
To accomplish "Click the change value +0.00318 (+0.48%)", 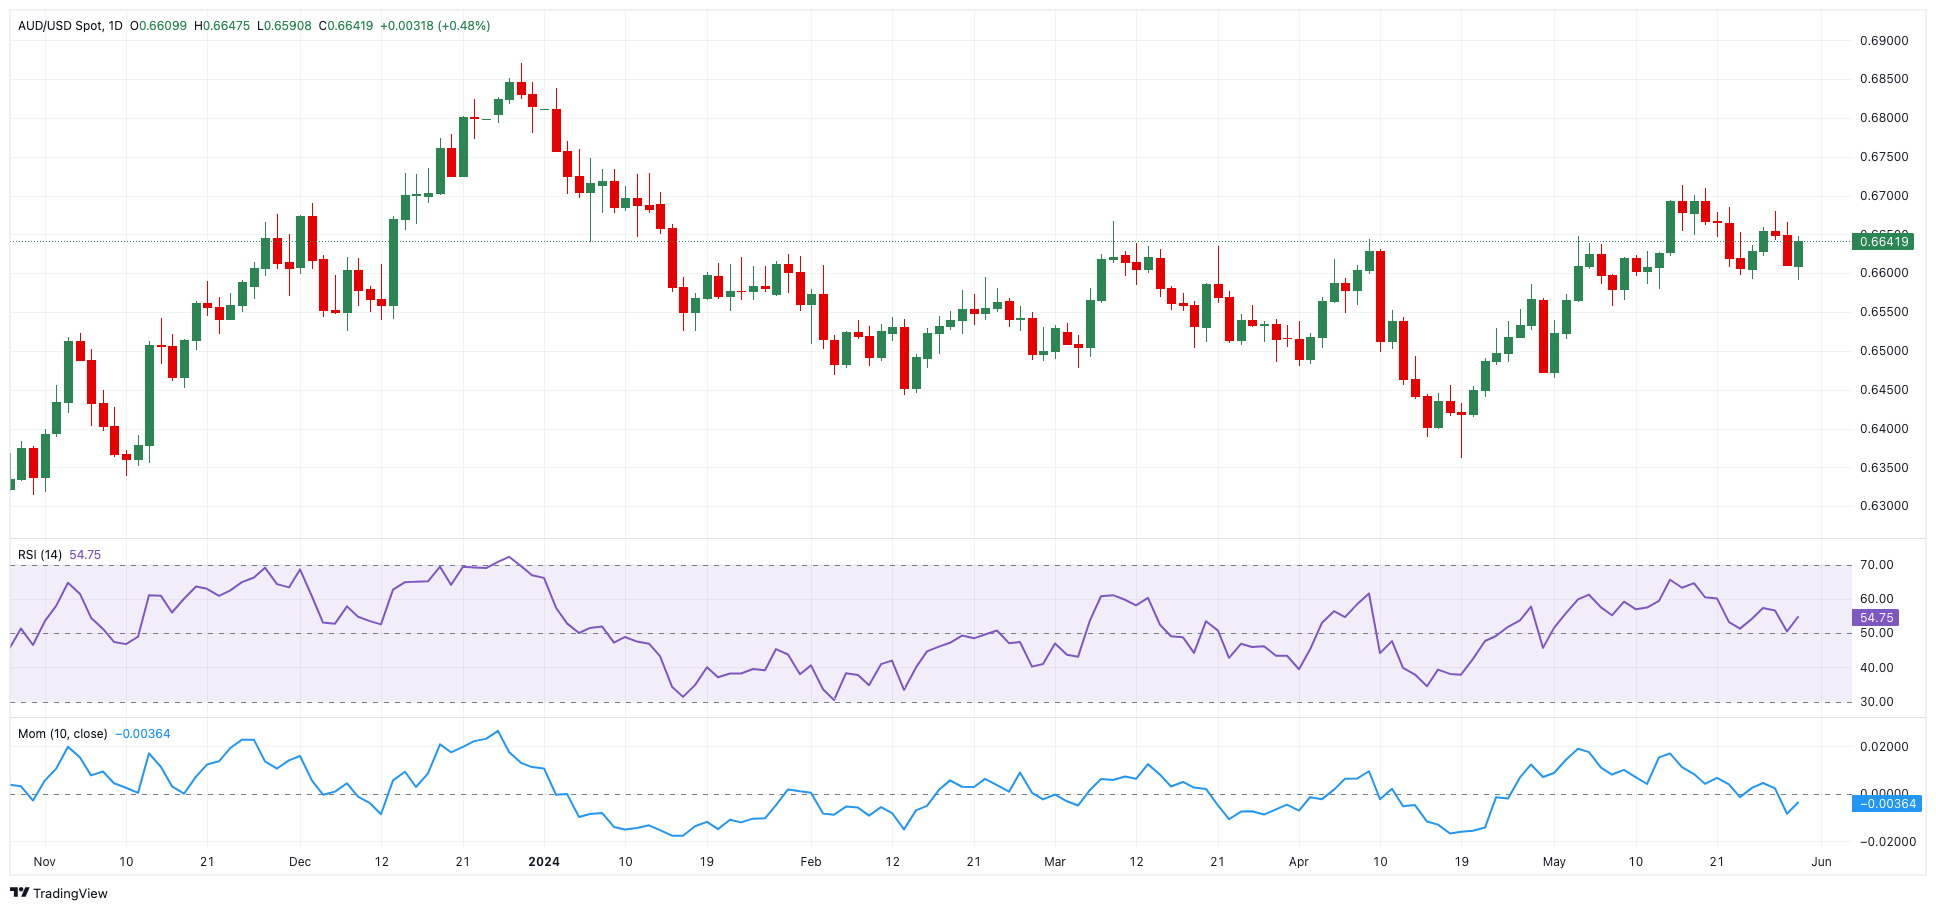I will [x=435, y=26].
